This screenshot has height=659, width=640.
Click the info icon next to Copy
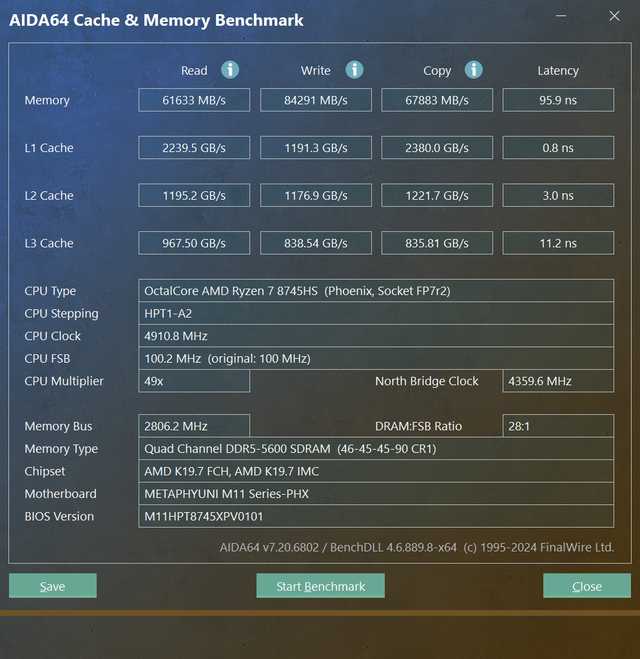point(474,70)
